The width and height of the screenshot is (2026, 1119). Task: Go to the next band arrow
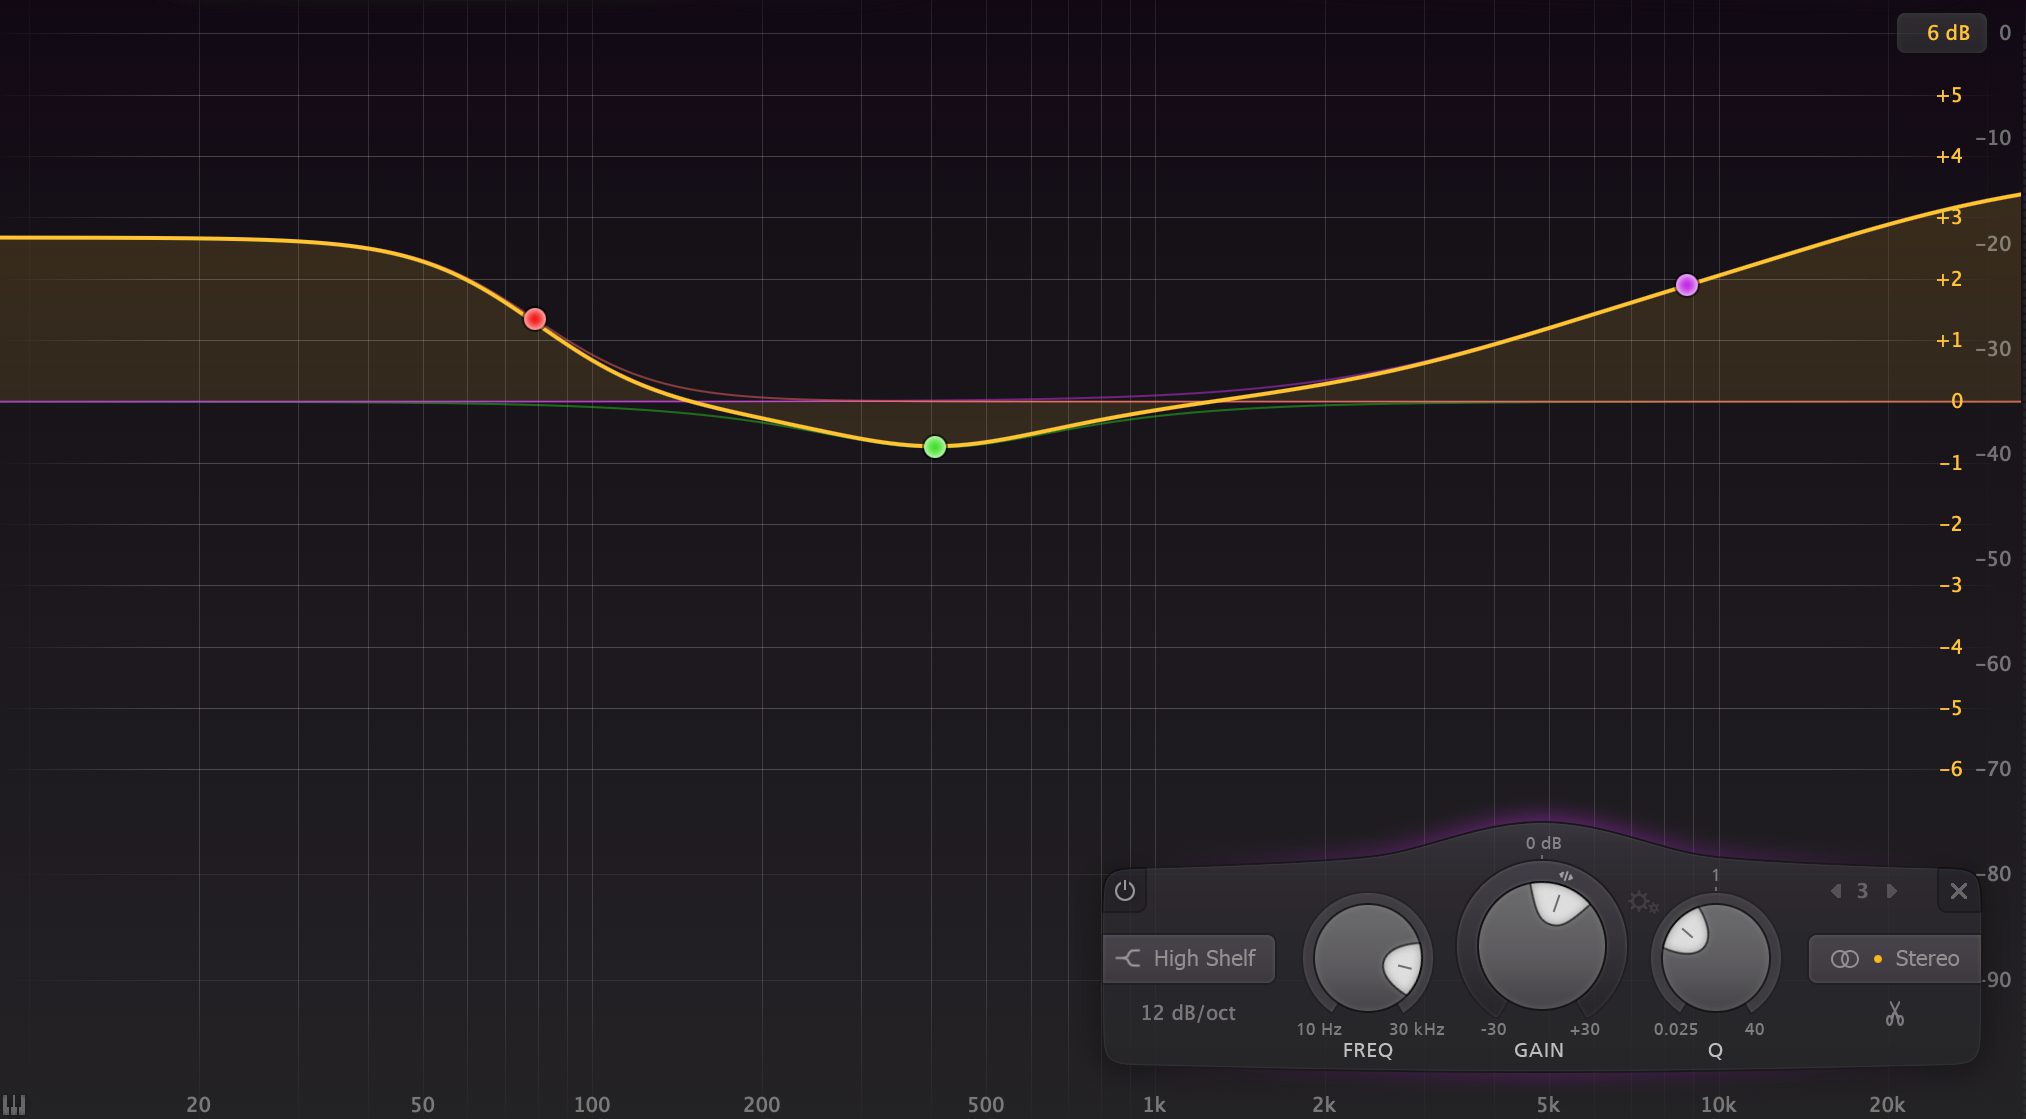[x=1891, y=890]
